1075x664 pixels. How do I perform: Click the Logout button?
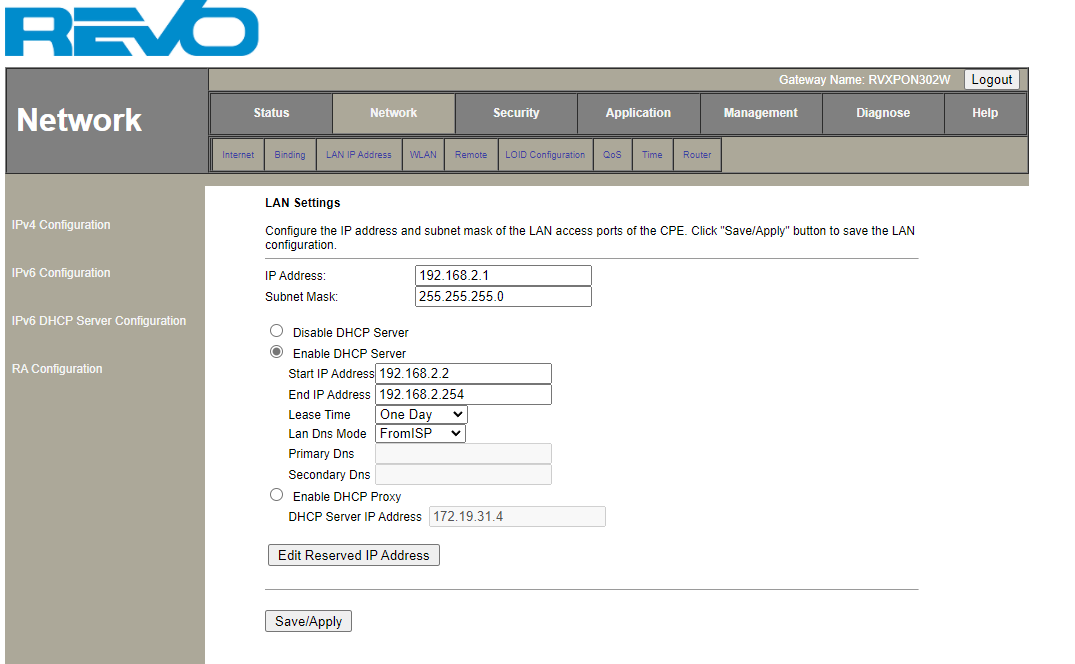pos(992,80)
